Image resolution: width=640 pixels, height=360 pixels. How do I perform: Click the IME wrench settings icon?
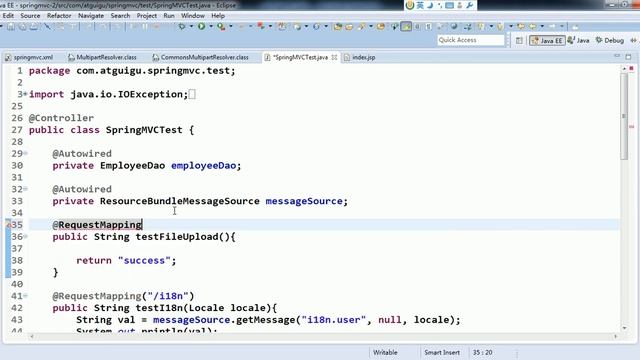470,5
